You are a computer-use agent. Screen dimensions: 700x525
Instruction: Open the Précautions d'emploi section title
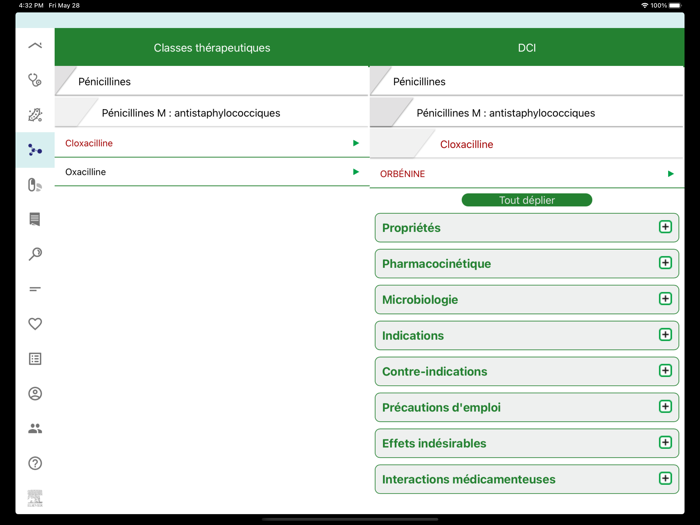441,408
